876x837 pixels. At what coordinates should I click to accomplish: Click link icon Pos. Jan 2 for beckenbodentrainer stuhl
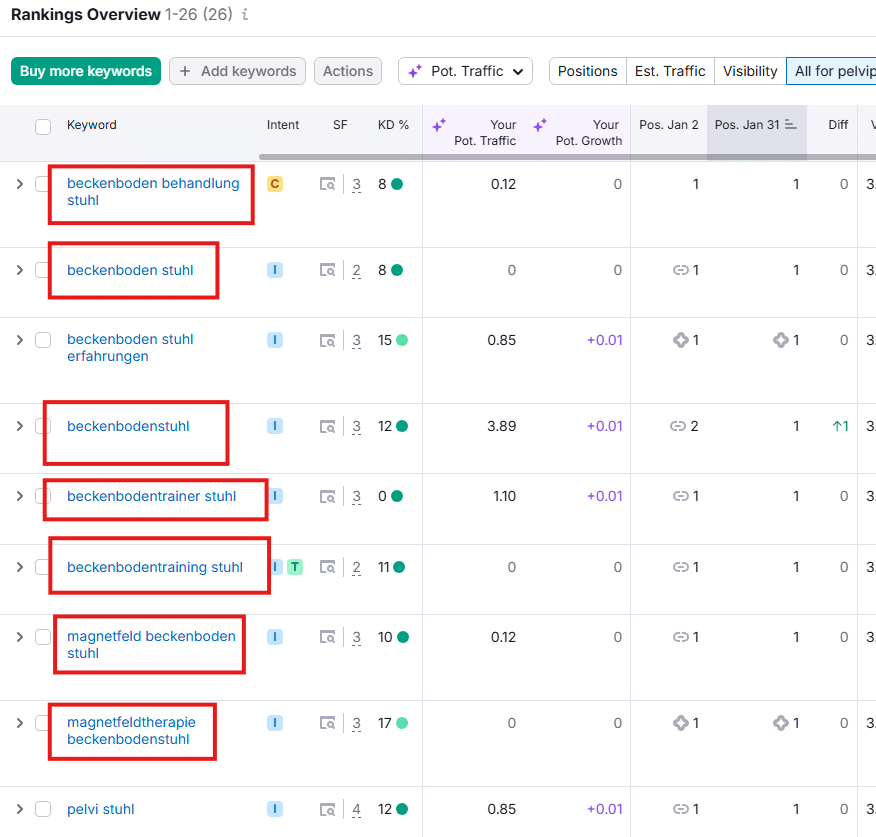point(680,496)
